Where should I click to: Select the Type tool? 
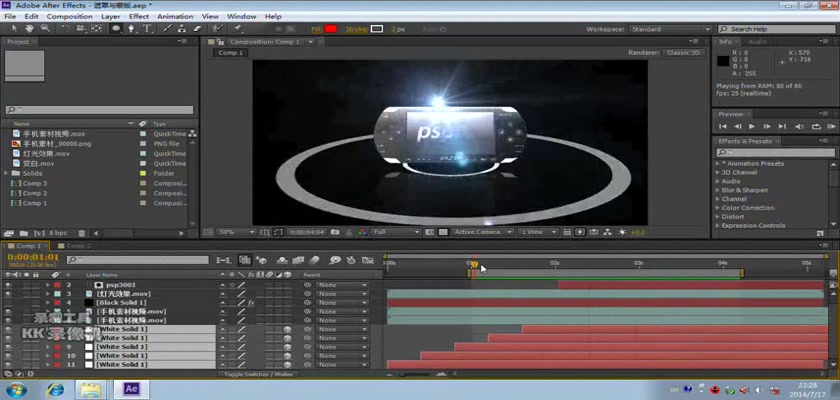coord(146,29)
